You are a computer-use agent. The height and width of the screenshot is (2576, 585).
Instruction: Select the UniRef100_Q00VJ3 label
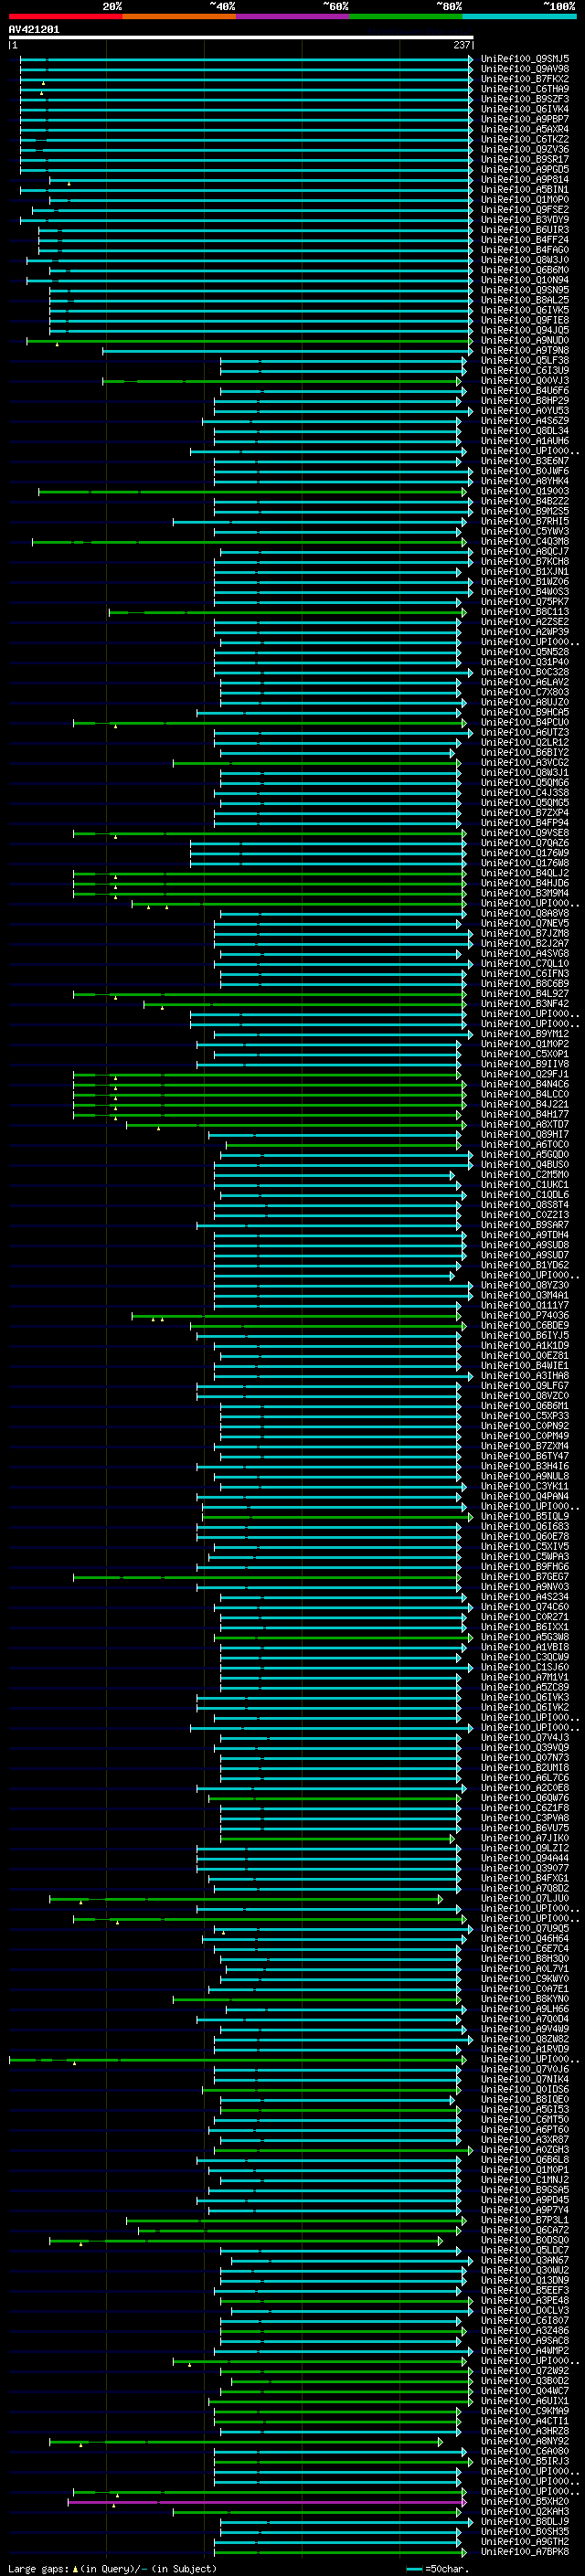[525, 381]
